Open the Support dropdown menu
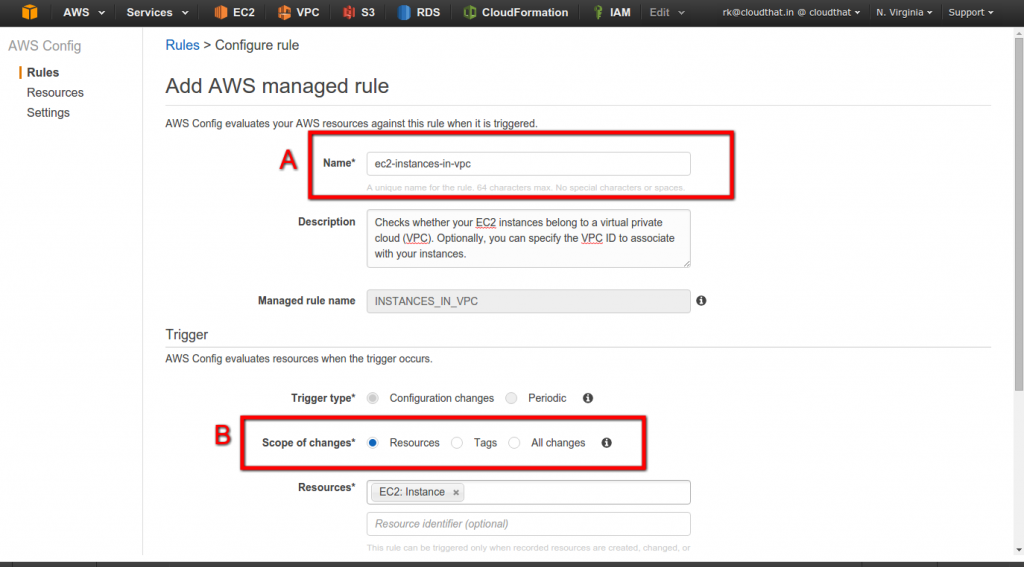The width and height of the screenshot is (1024, 567). click(x=970, y=12)
